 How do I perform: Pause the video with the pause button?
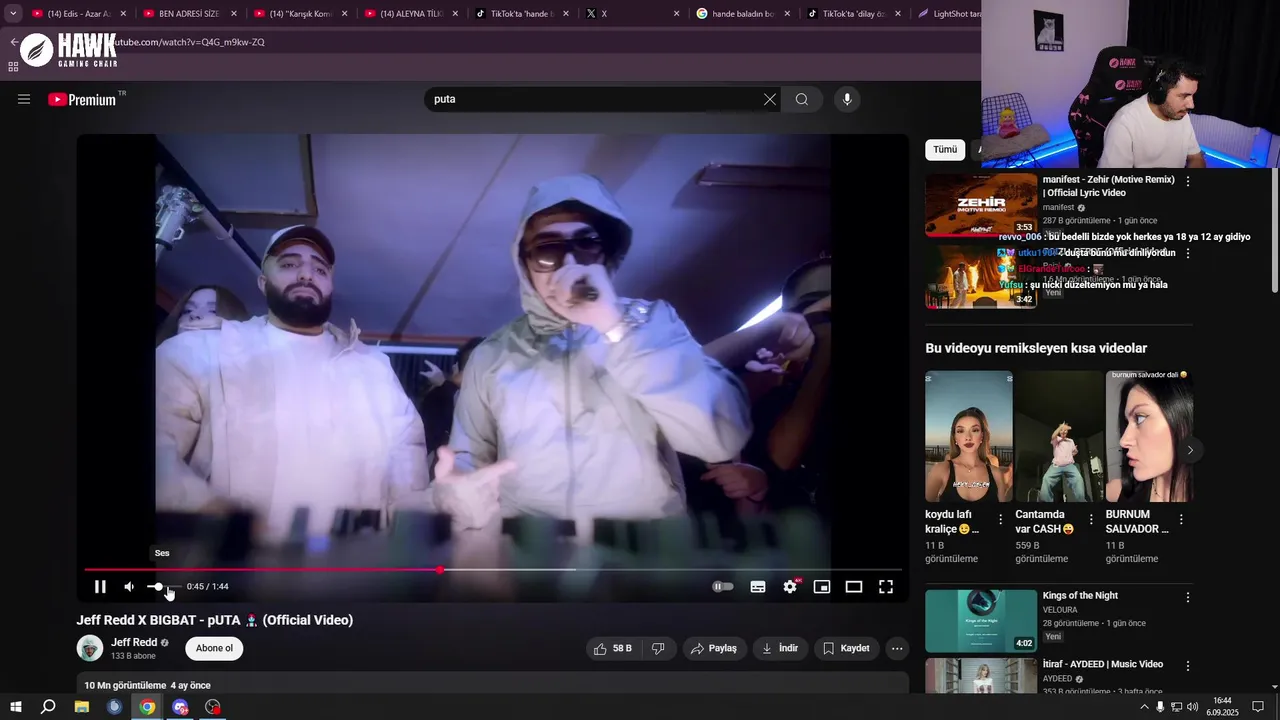coord(100,587)
